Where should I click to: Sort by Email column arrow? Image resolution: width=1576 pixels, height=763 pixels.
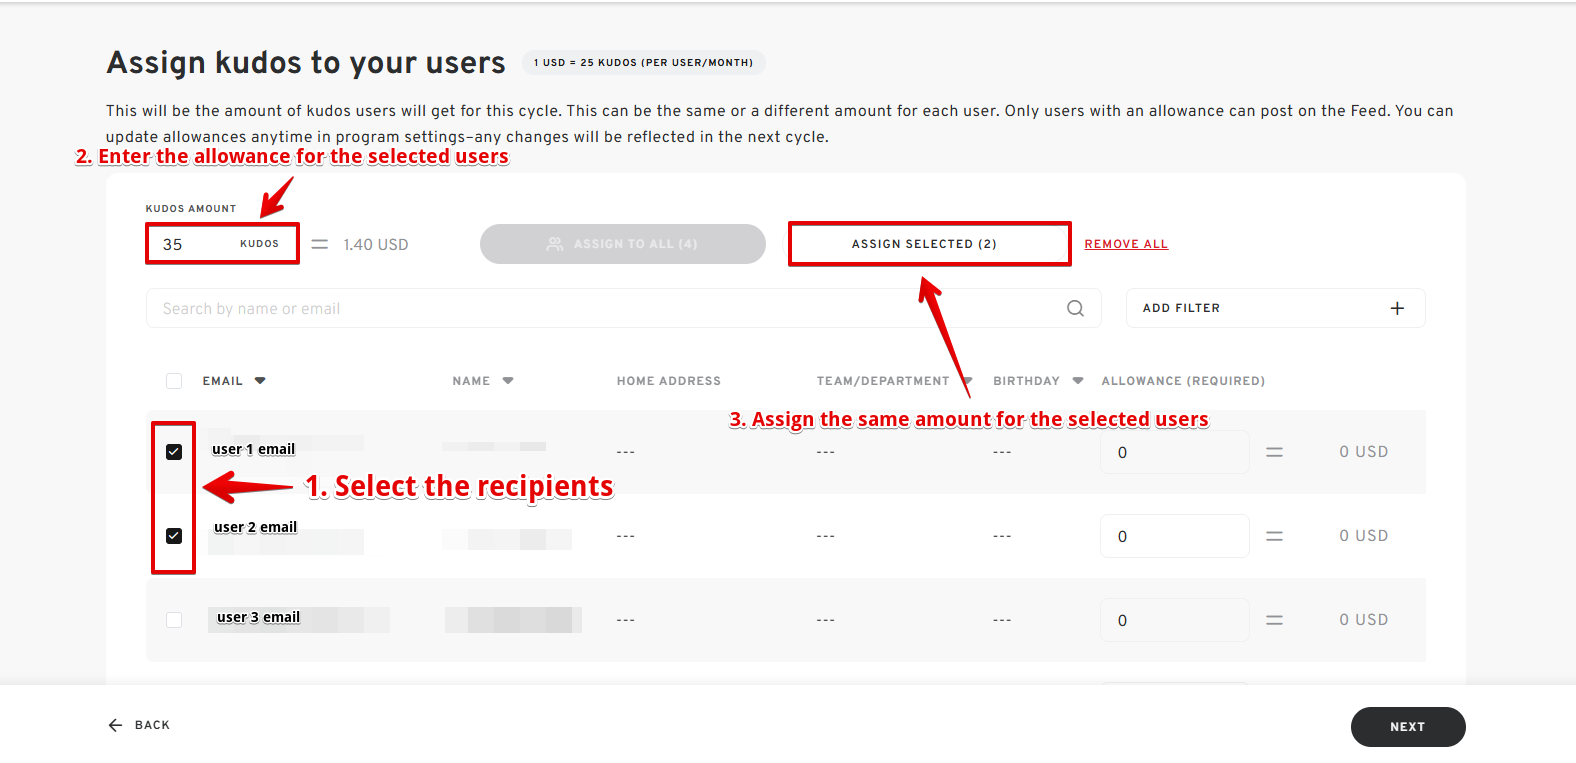click(x=260, y=381)
